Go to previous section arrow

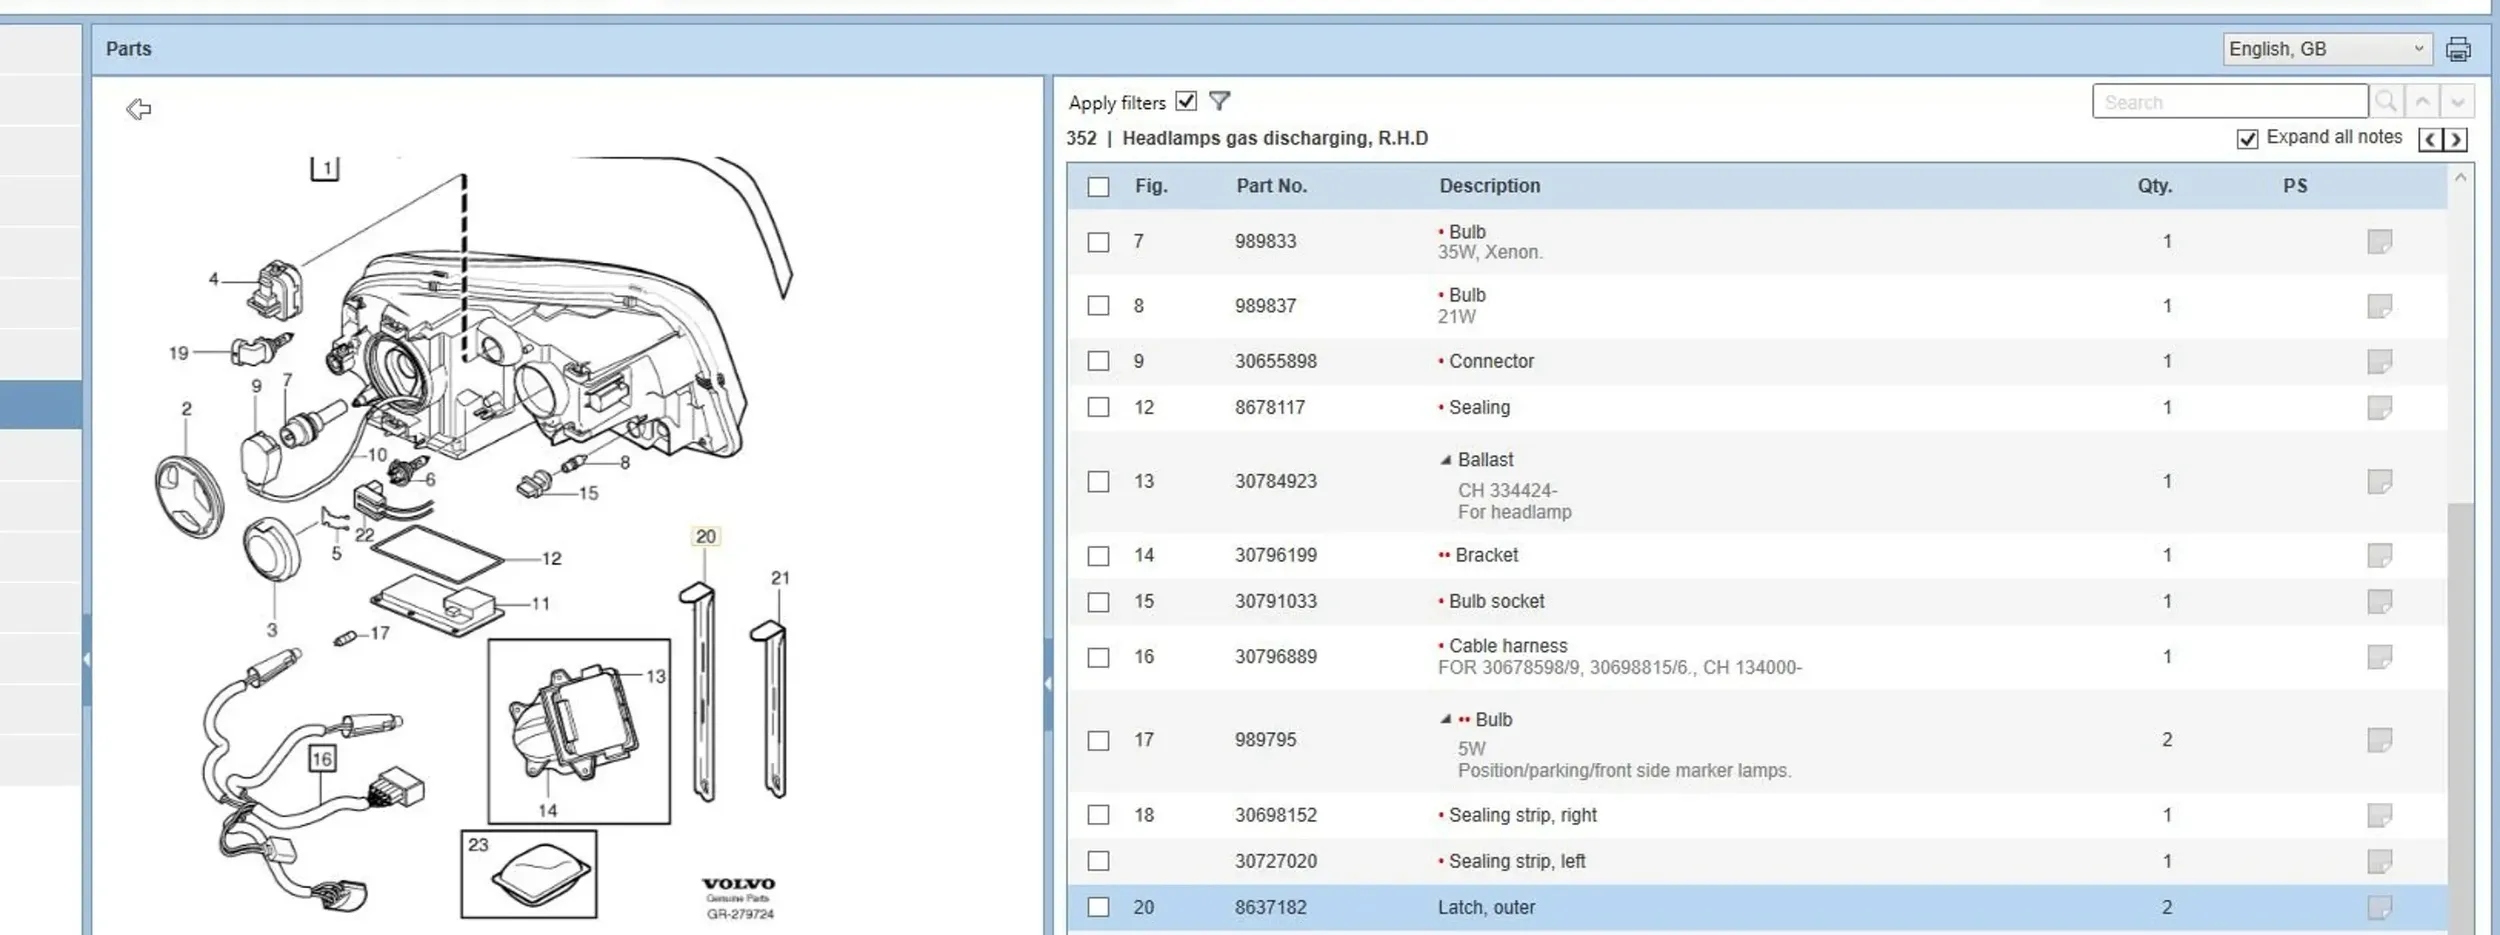click(2430, 139)
